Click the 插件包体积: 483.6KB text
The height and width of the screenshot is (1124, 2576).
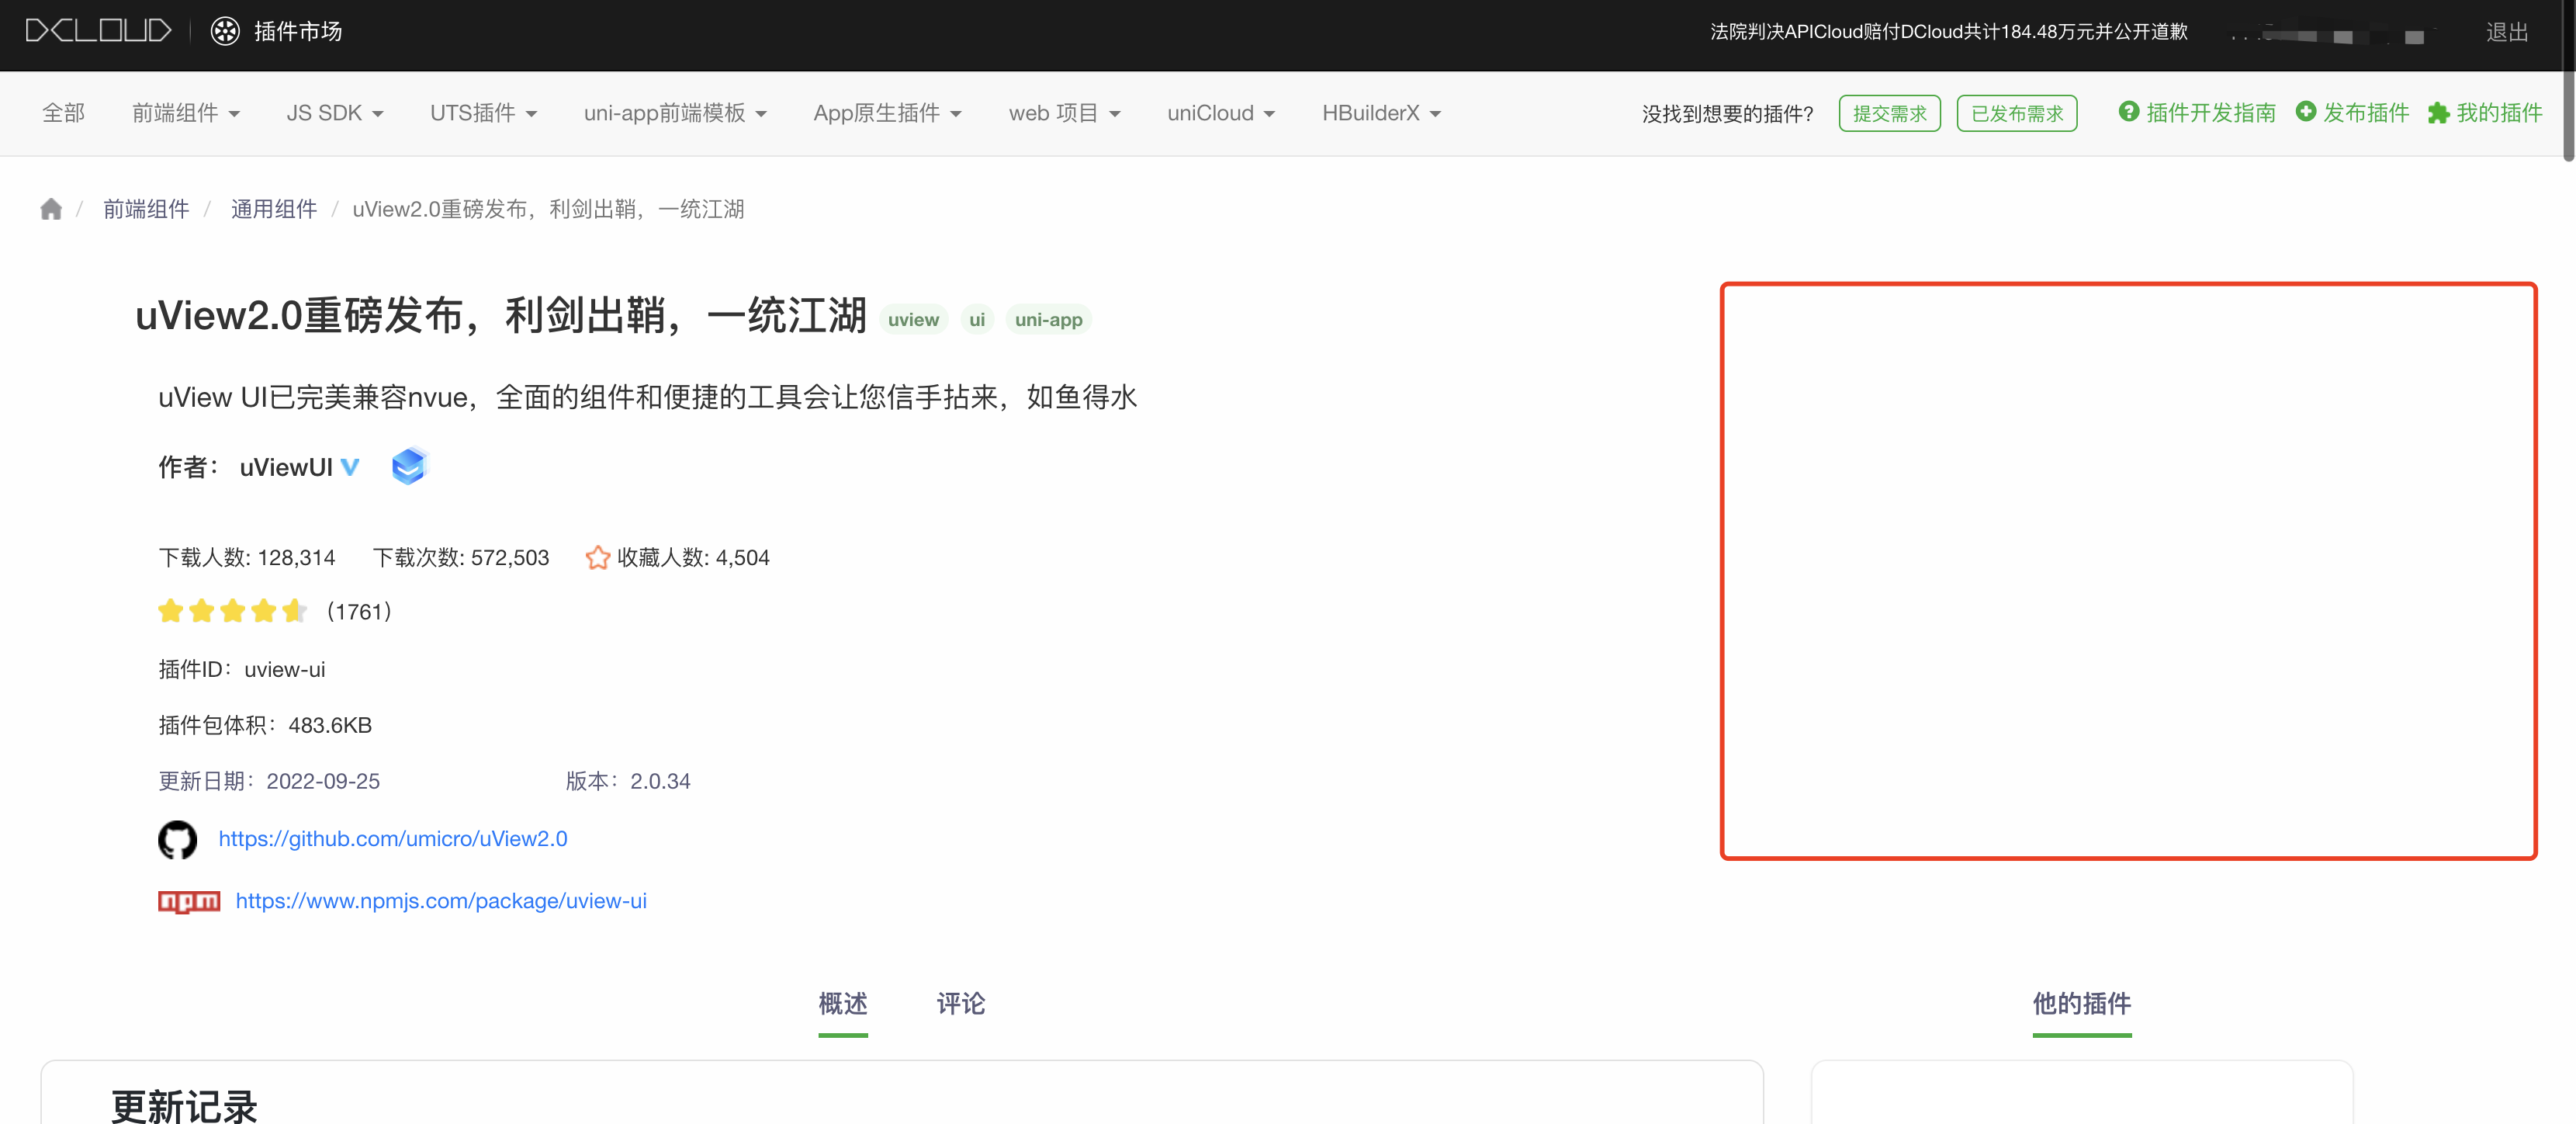pos(265,725)
